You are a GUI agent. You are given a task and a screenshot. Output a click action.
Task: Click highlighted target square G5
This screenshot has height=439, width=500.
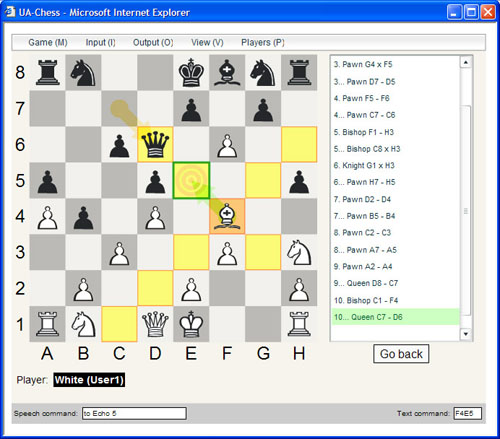click(x=263, y=180)
